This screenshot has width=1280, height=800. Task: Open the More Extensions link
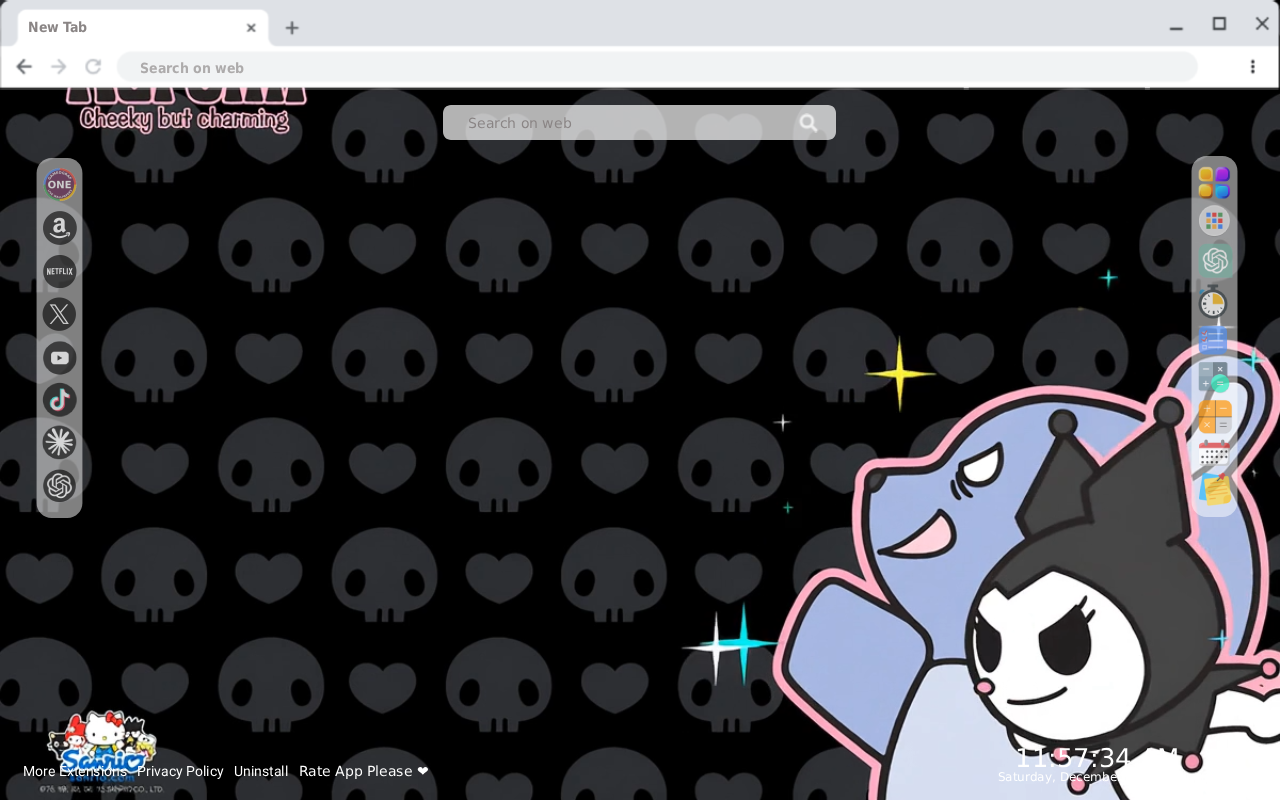coord(75,771)
